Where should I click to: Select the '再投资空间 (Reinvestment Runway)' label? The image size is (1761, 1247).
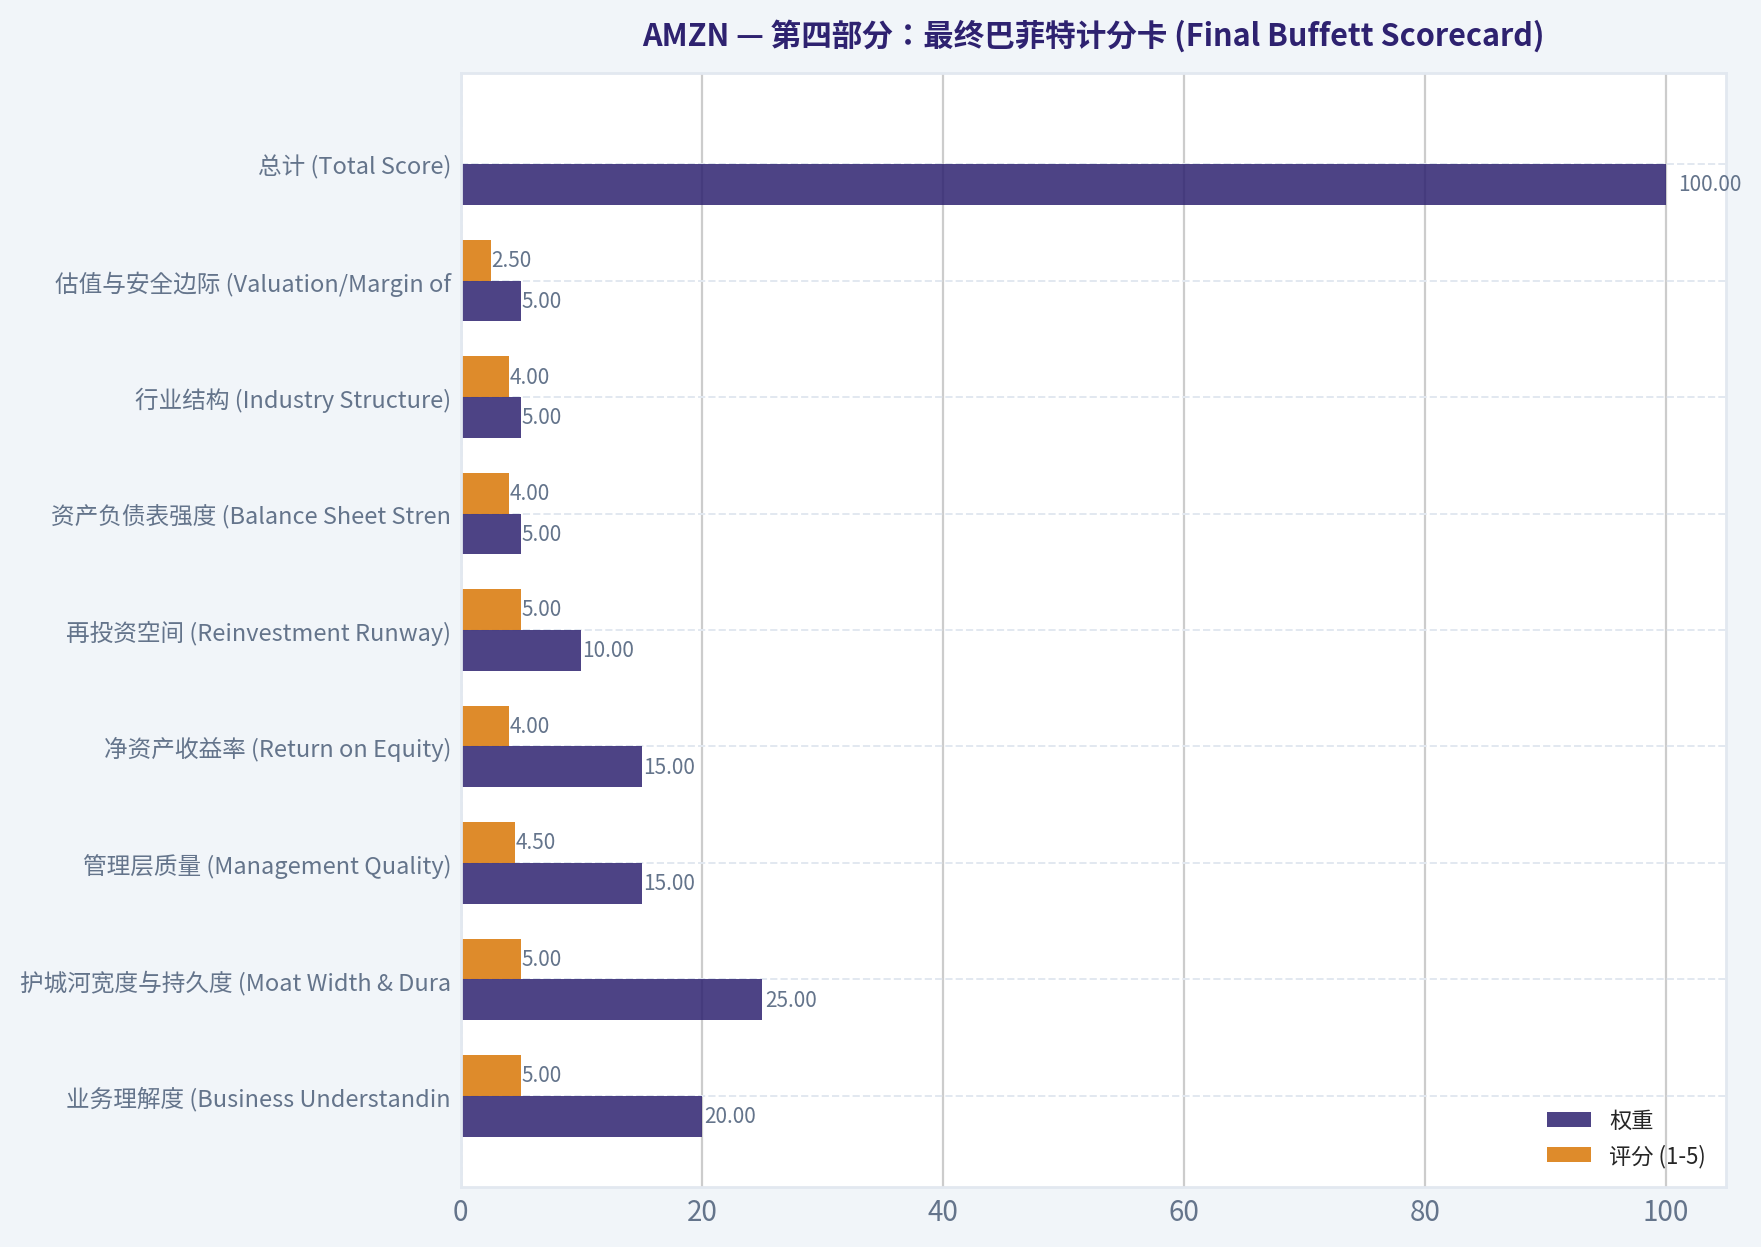tap(259, 633)
